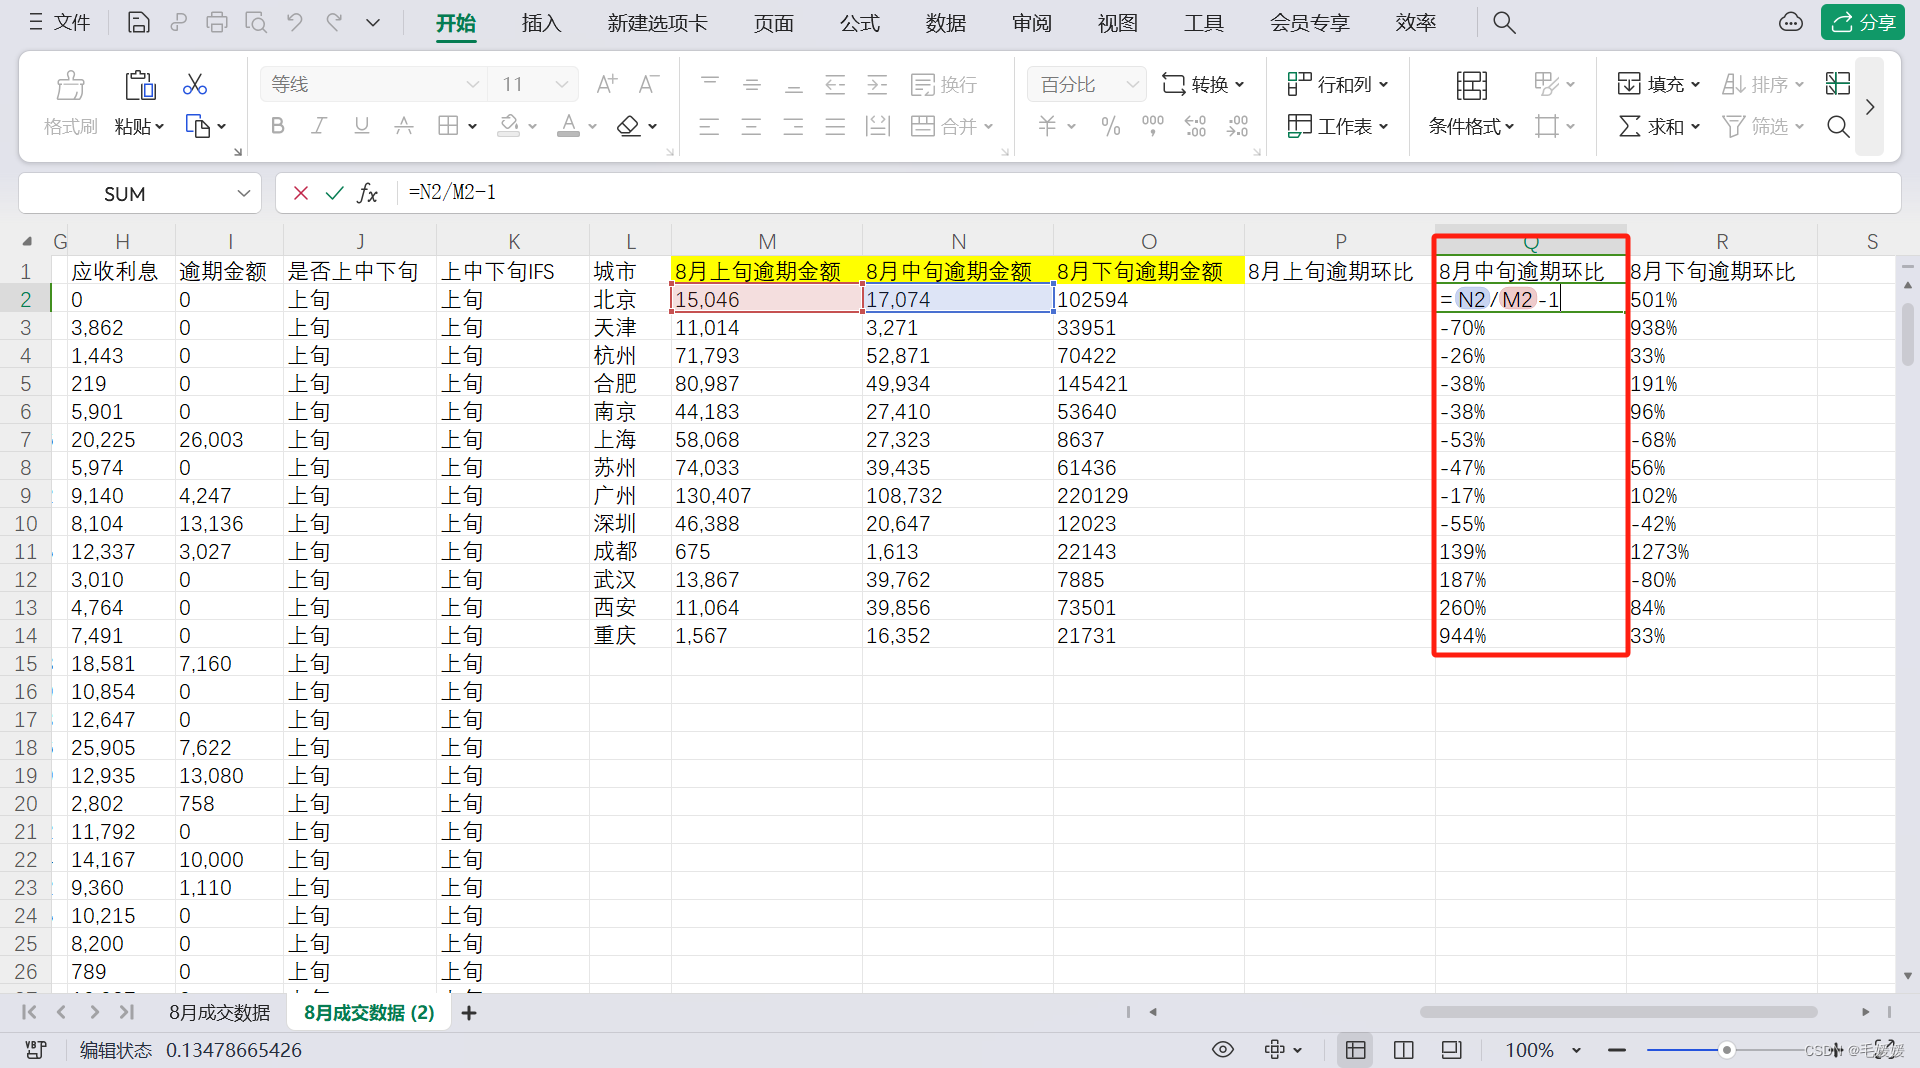
Task: Click the Print Preview icon
Action: point(256,22)
